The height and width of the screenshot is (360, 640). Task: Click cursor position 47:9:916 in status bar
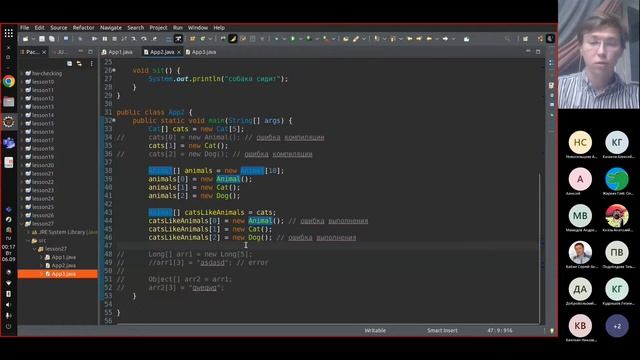tap(500, 331)
